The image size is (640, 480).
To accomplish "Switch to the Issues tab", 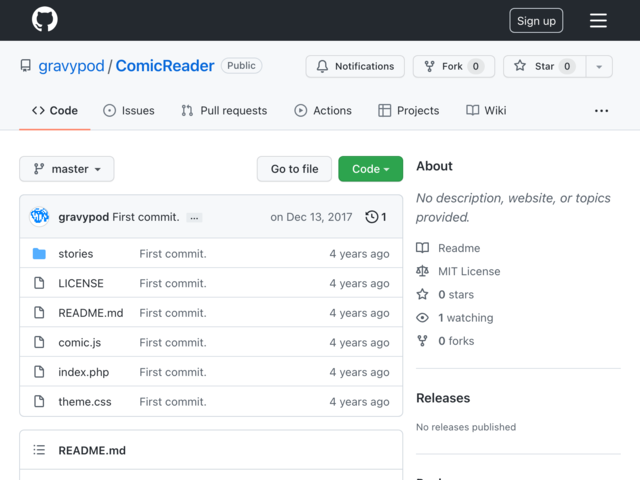I will (x=129, y=111).
